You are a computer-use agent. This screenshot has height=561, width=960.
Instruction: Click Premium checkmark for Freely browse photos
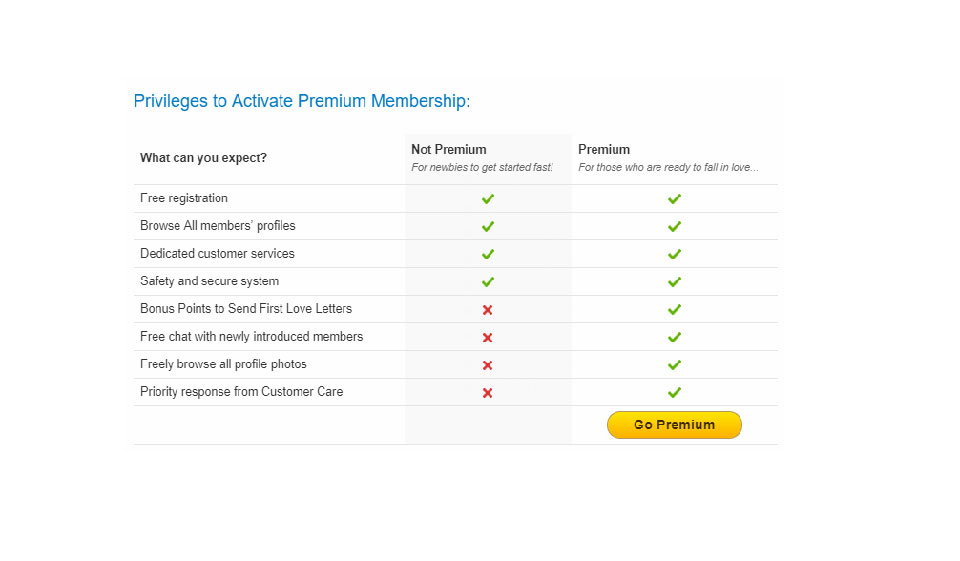click(x=674, y=365)
